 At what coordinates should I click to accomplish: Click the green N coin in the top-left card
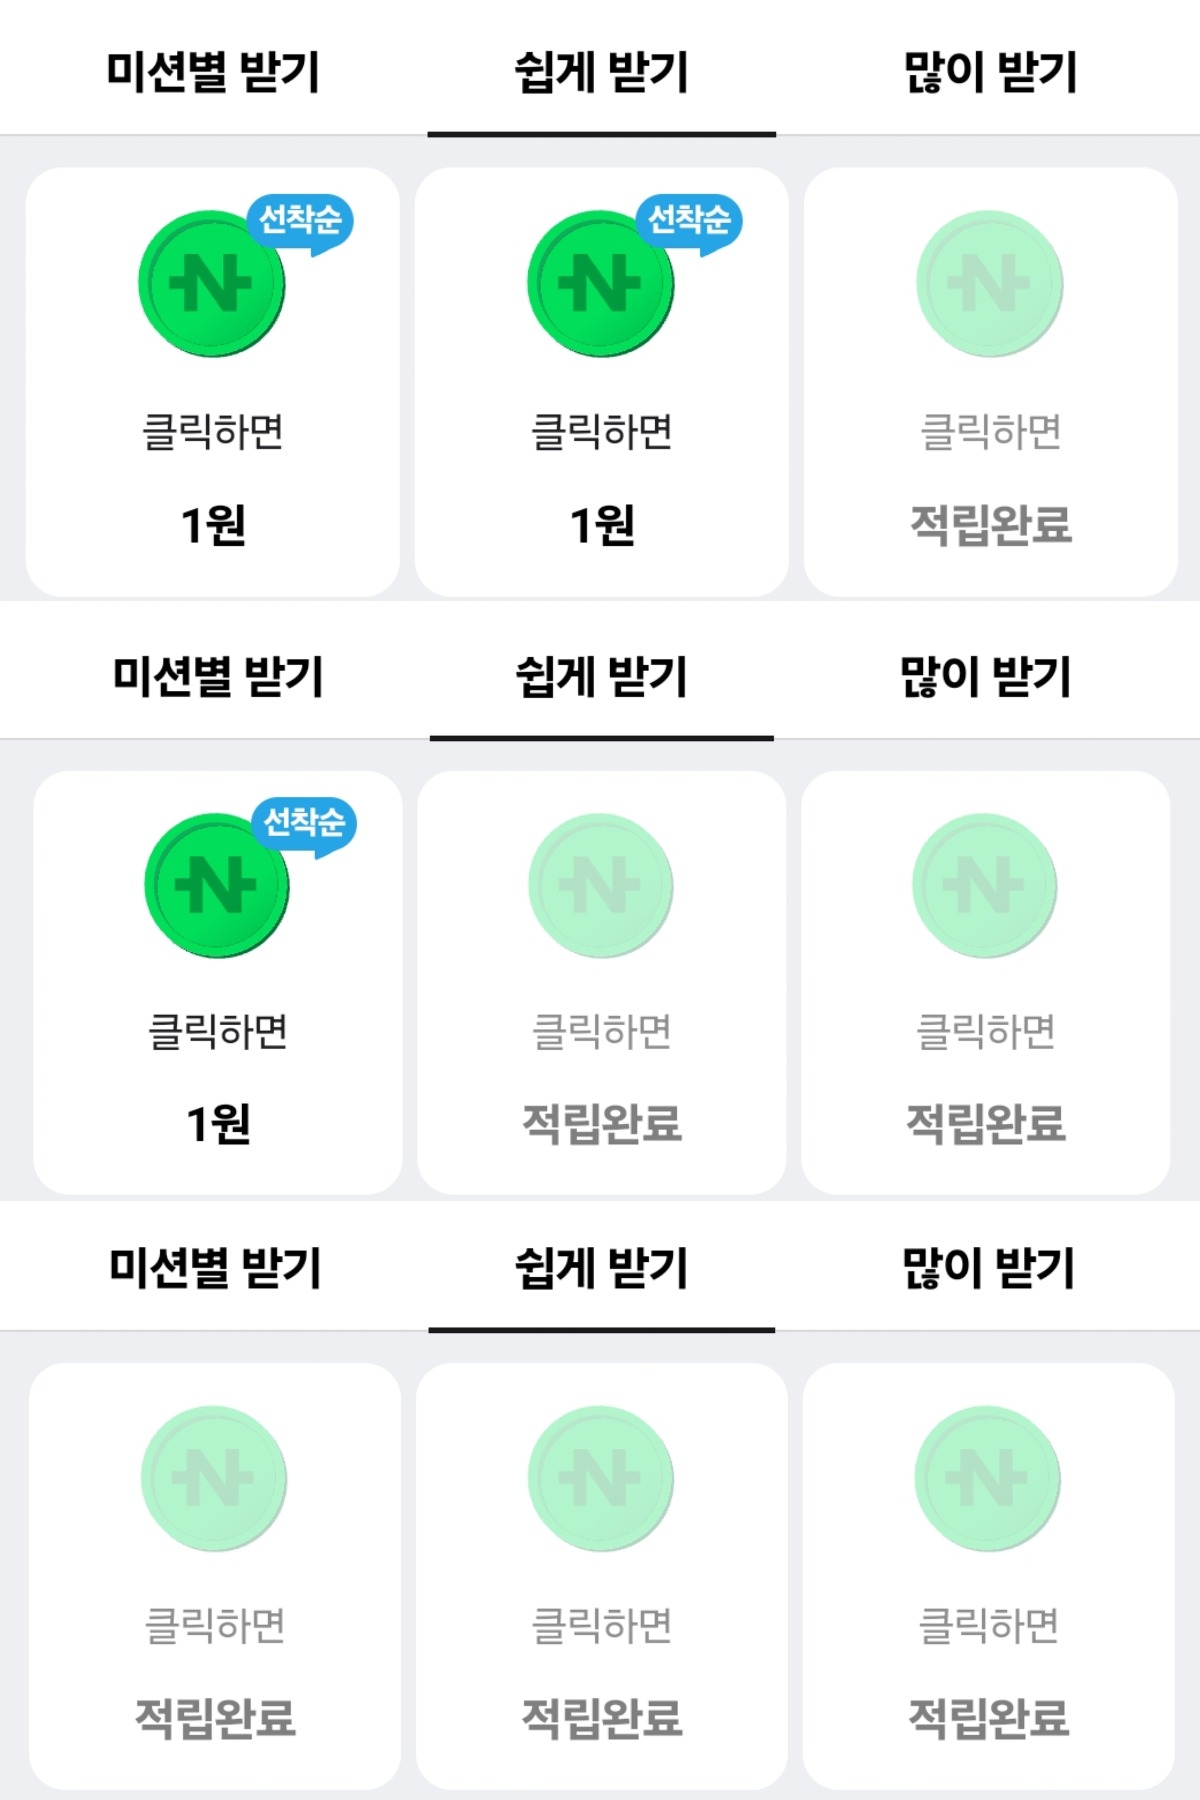click(211, 284)
